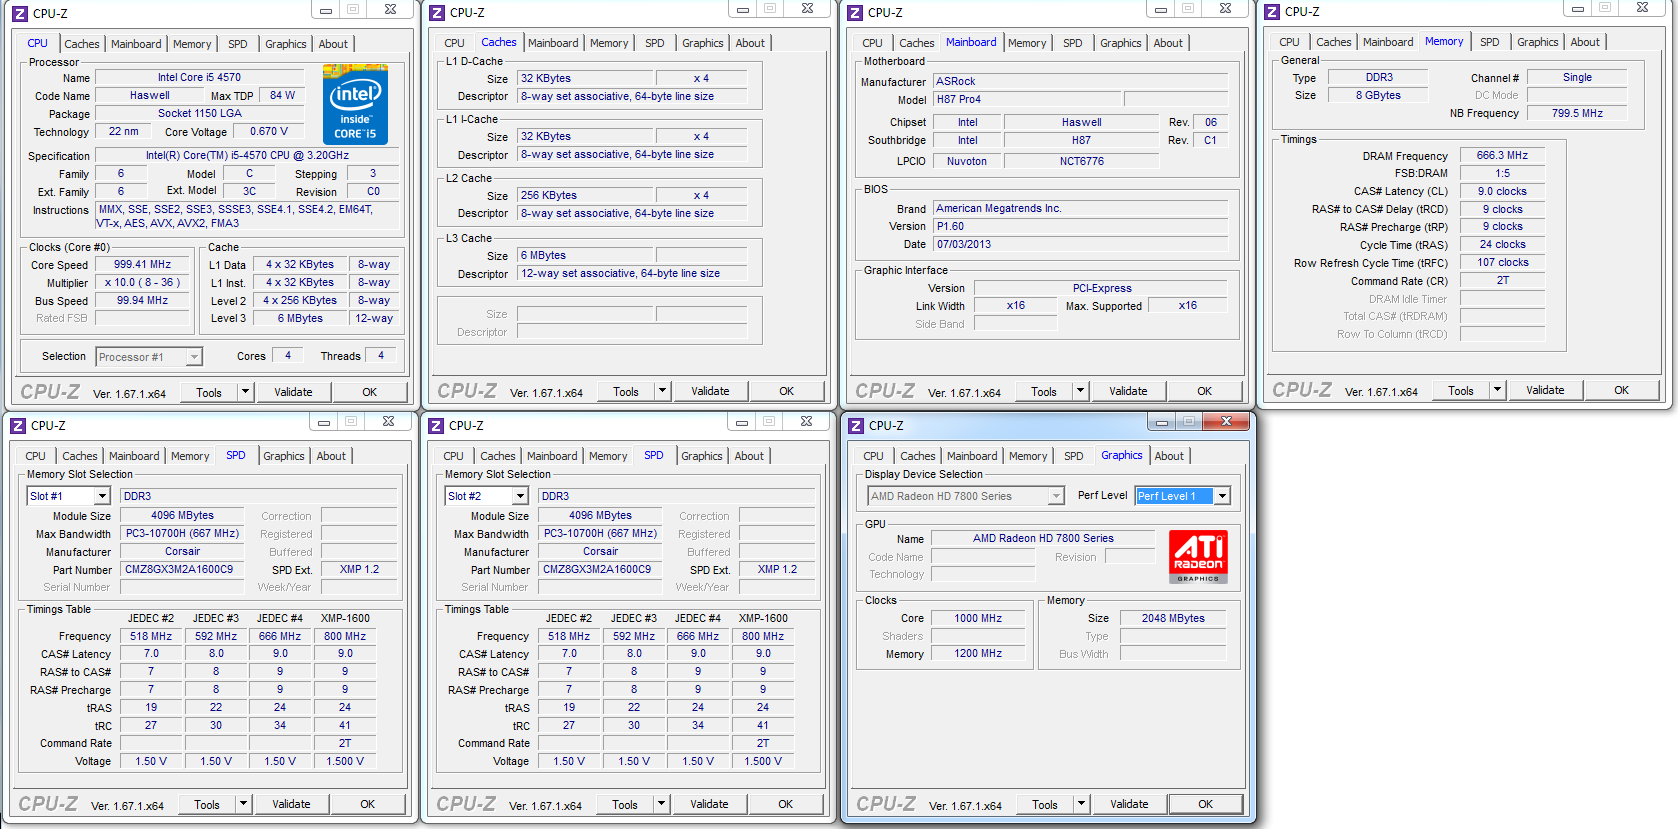
Task: Open the Tools dropdown arrow in the Slot #2 window
Action: (661, 804)
